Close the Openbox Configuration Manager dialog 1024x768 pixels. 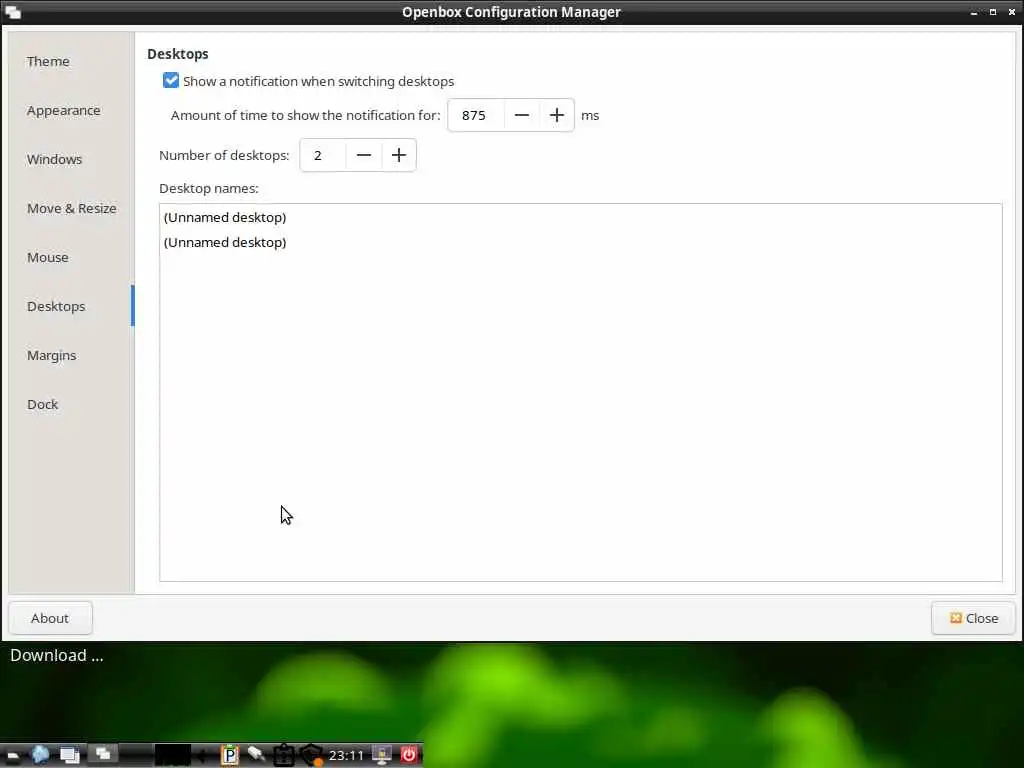pos(973,618)
